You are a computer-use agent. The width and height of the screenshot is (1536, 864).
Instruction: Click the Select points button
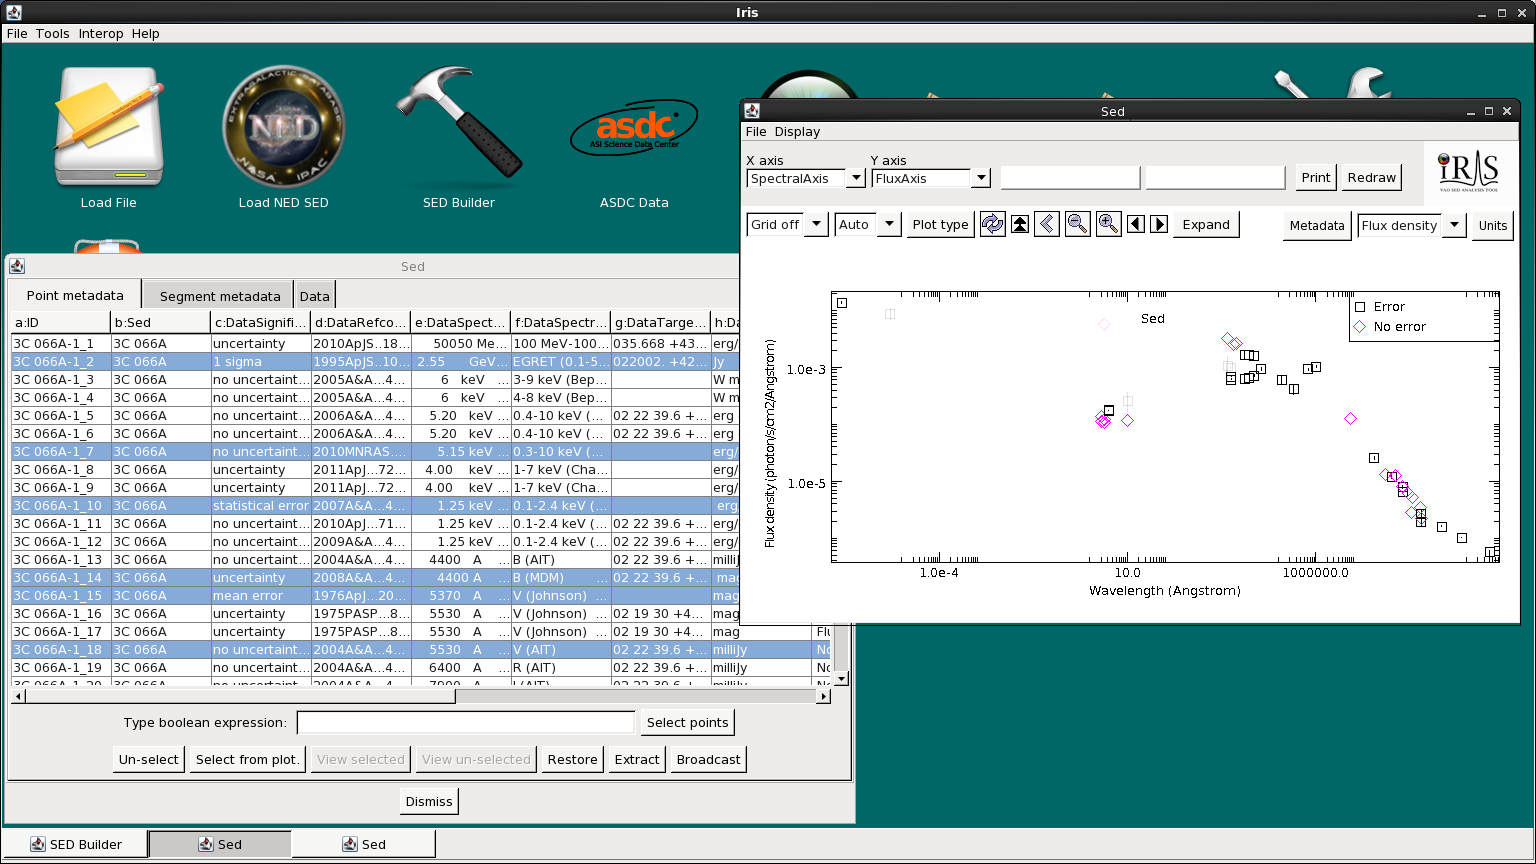tap(687, 722)
